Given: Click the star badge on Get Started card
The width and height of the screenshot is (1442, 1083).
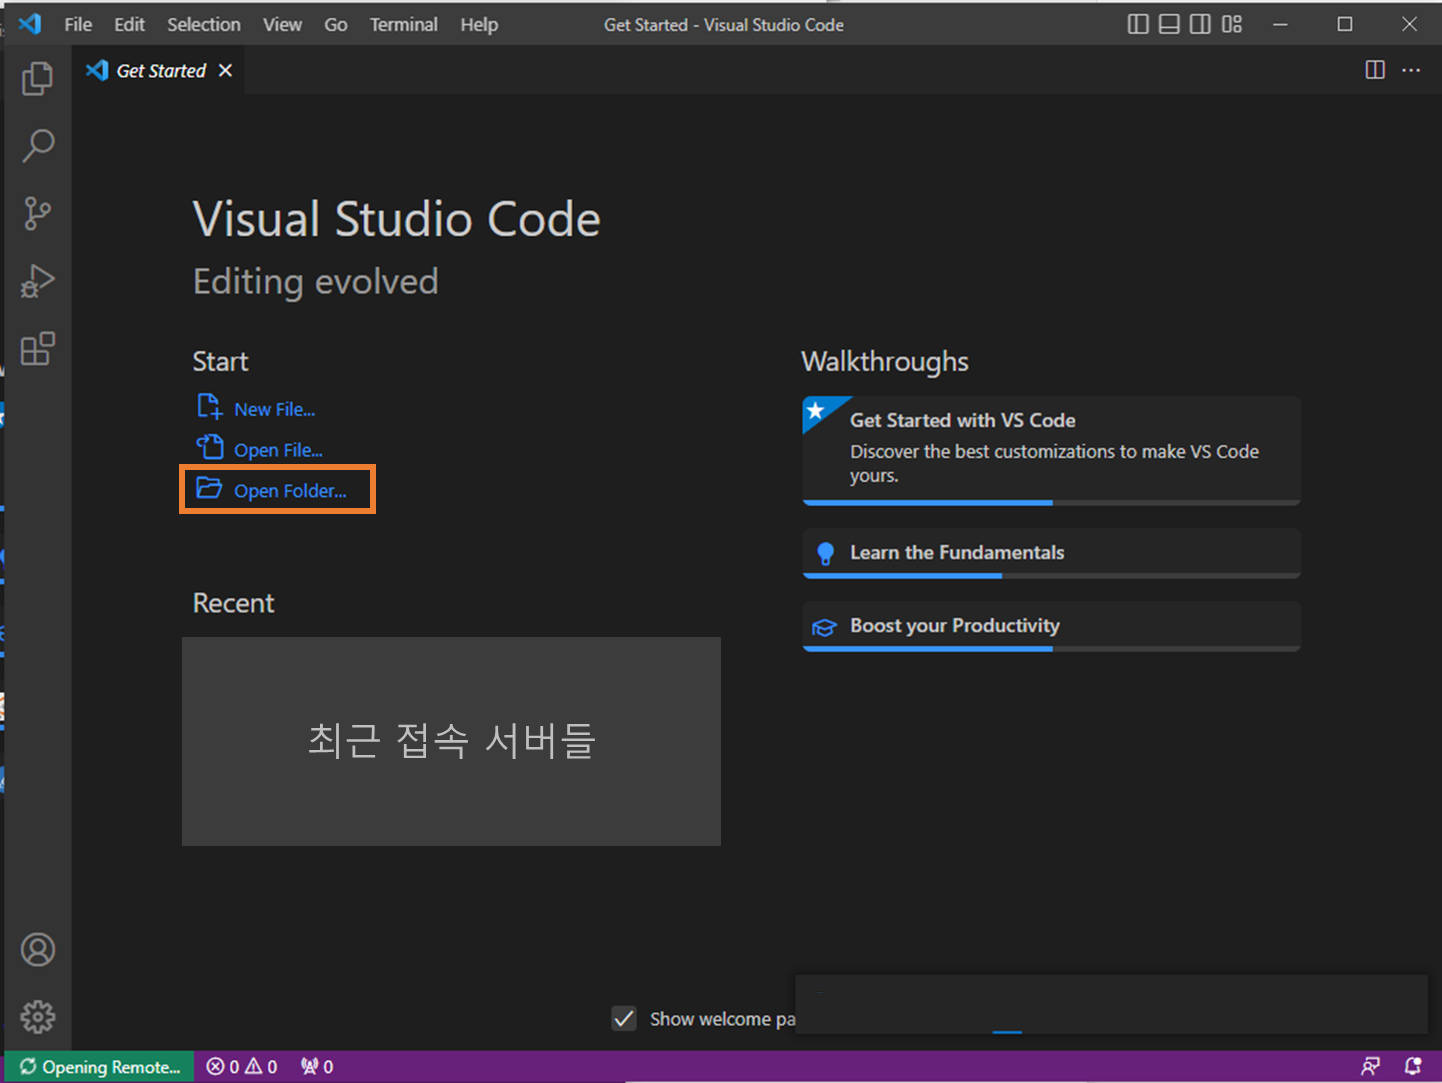Looking at the screenshot, I should [x=816, y=411].
